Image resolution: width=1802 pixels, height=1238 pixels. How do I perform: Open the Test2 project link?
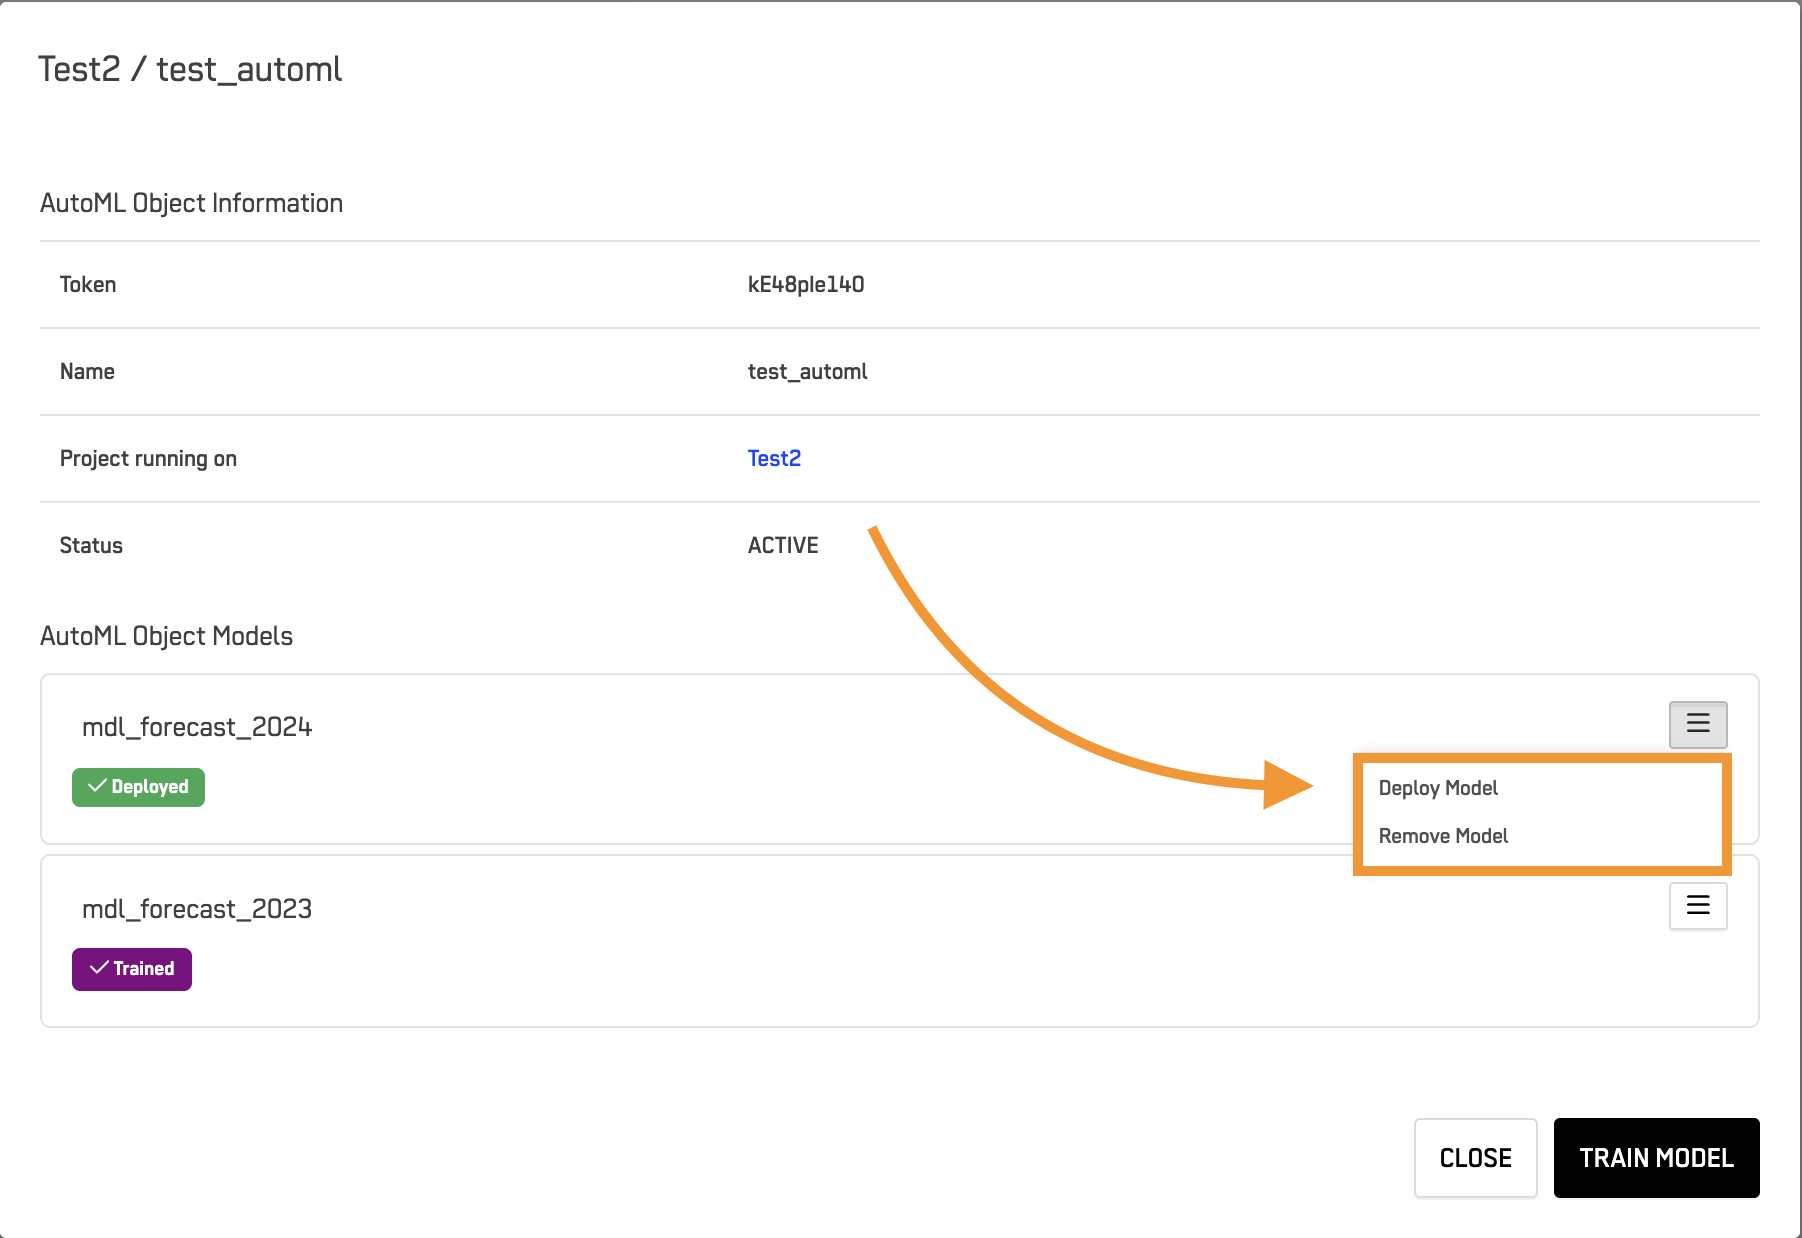[x=774, y=457]
